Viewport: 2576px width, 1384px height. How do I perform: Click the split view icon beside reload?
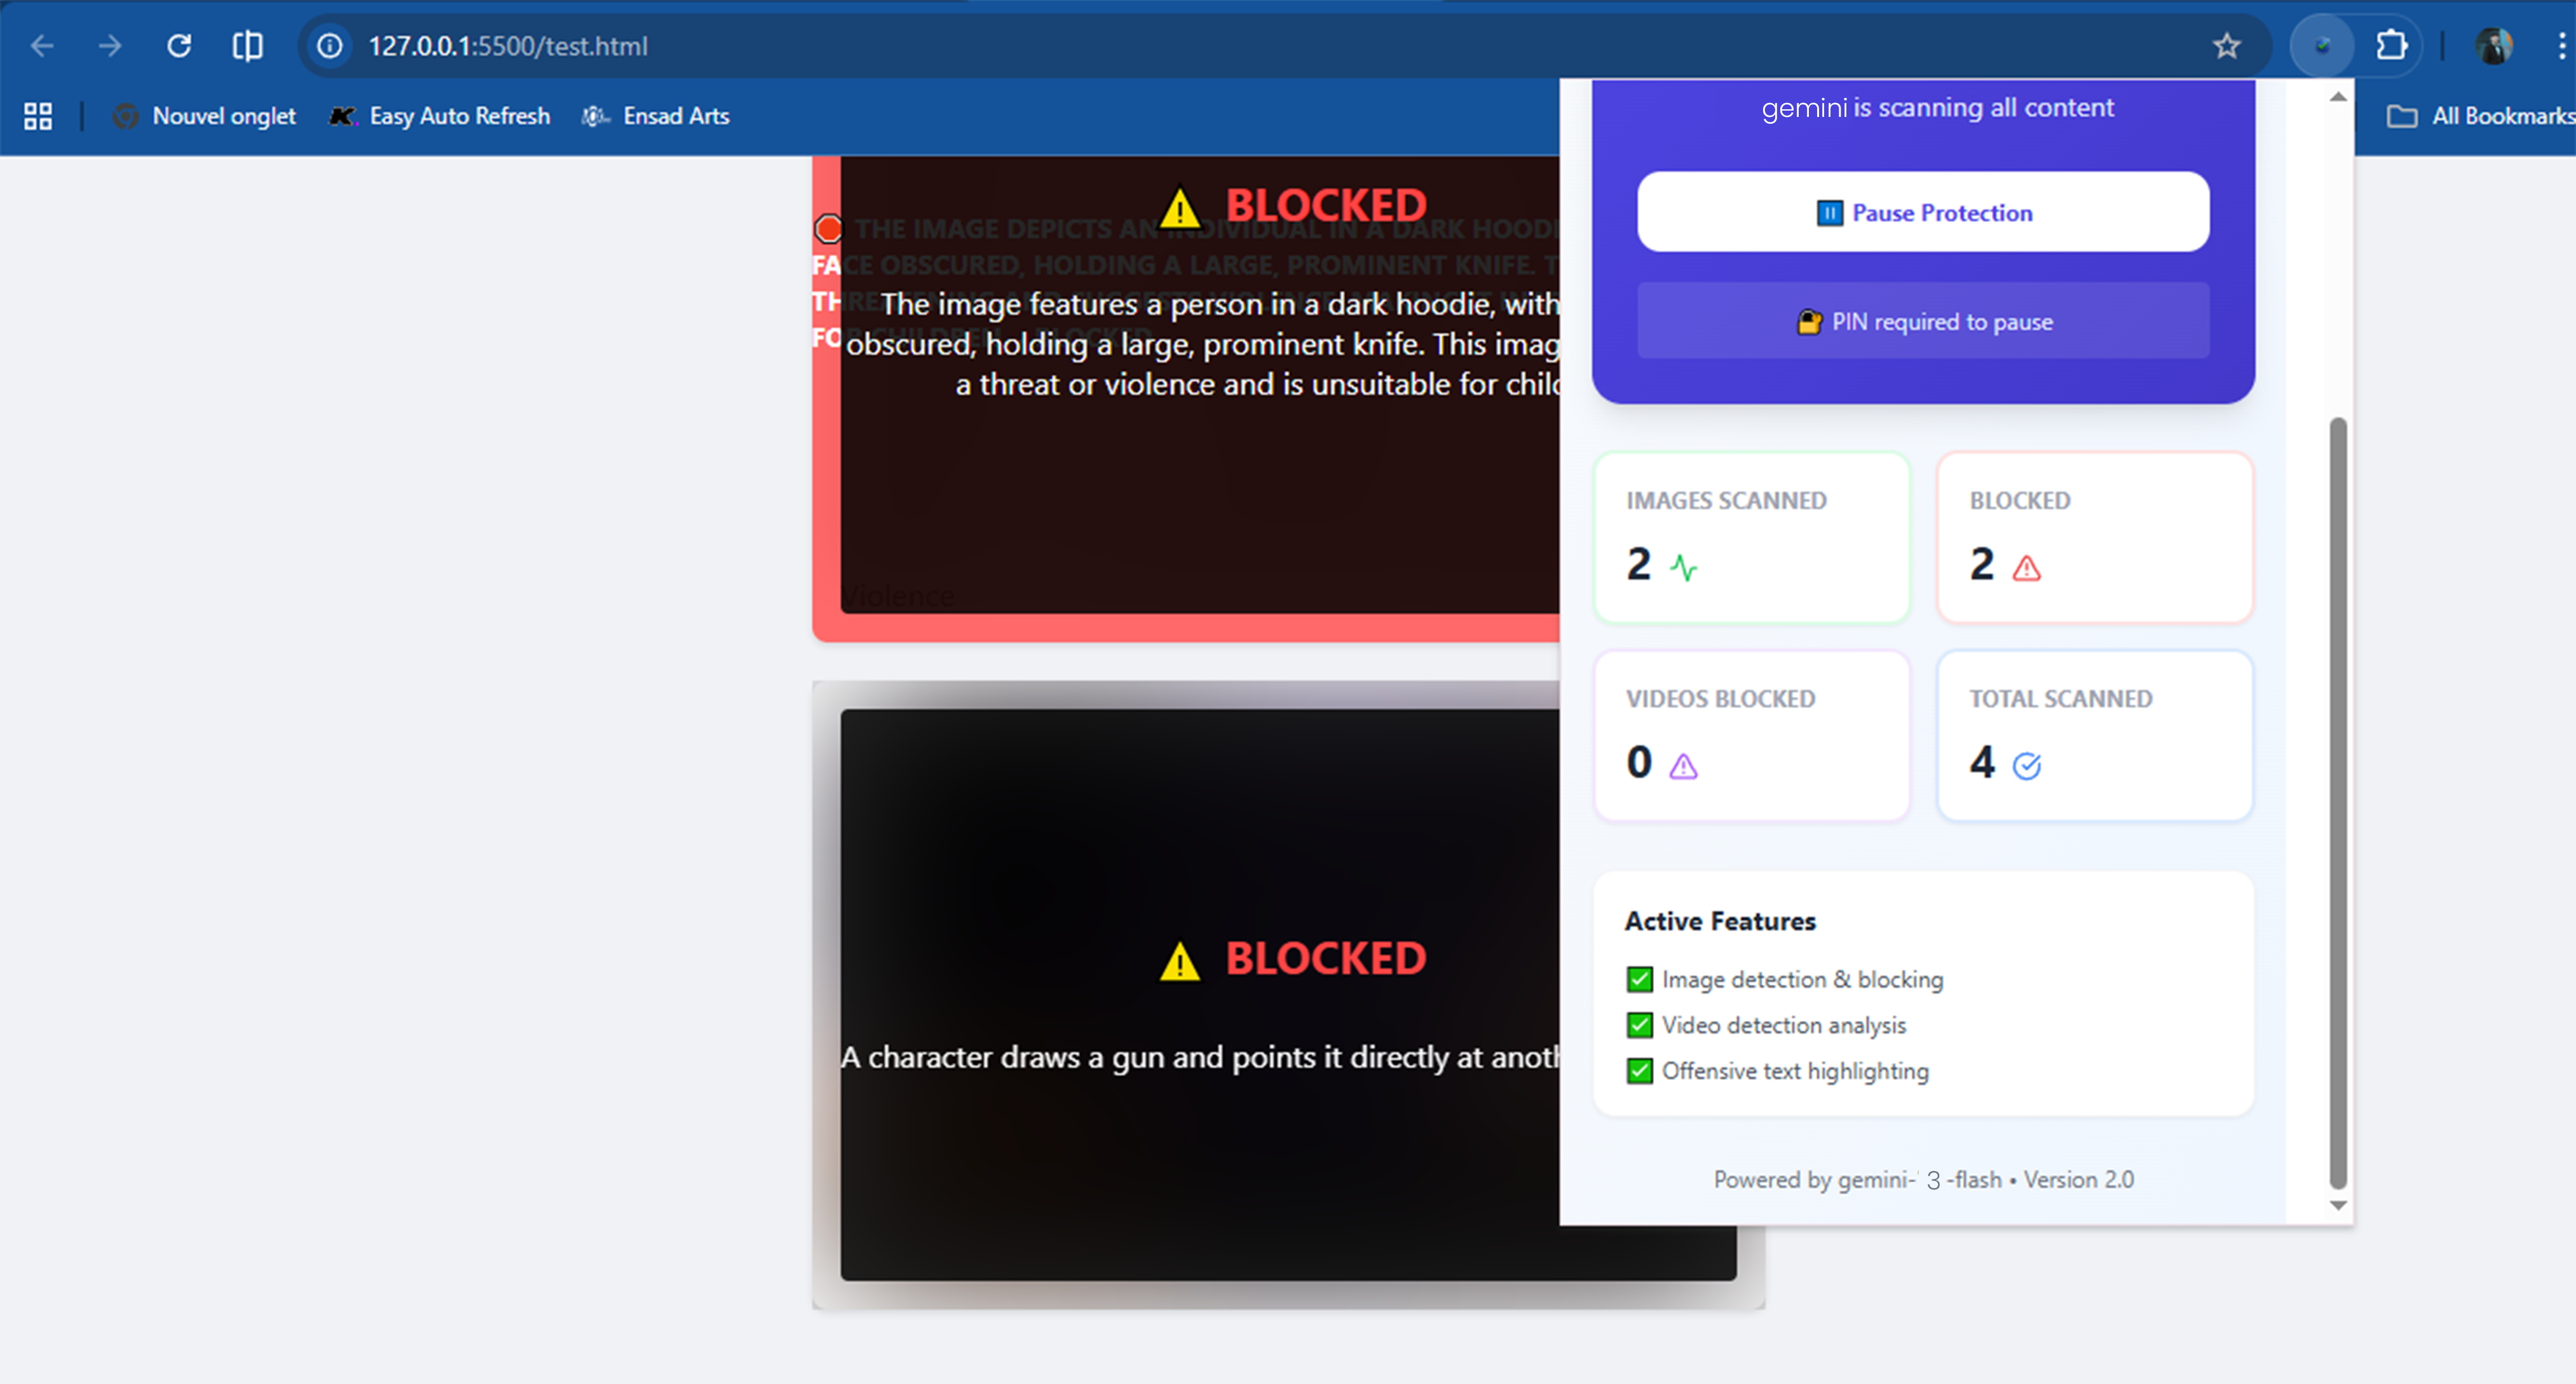click(x=247, y=46)
